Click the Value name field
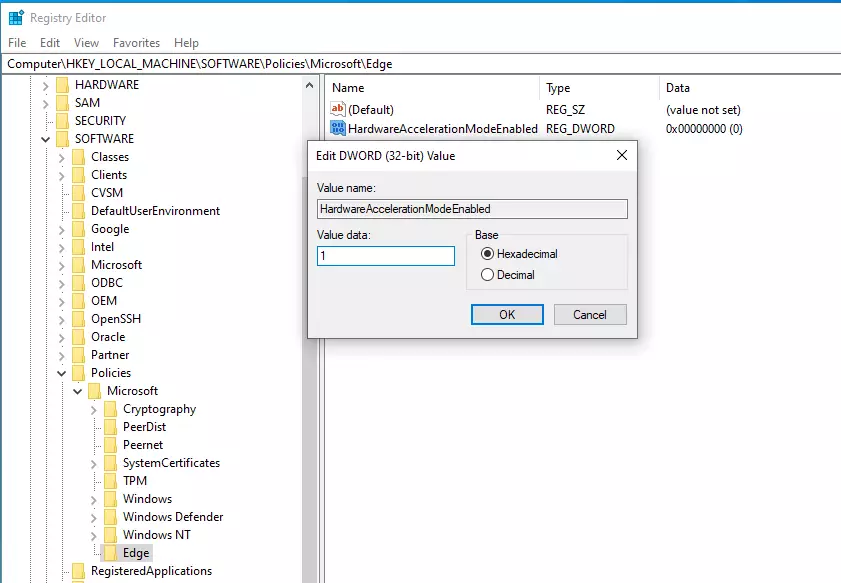The width and height of the screenshot is (841, 583). pos(472,209)
